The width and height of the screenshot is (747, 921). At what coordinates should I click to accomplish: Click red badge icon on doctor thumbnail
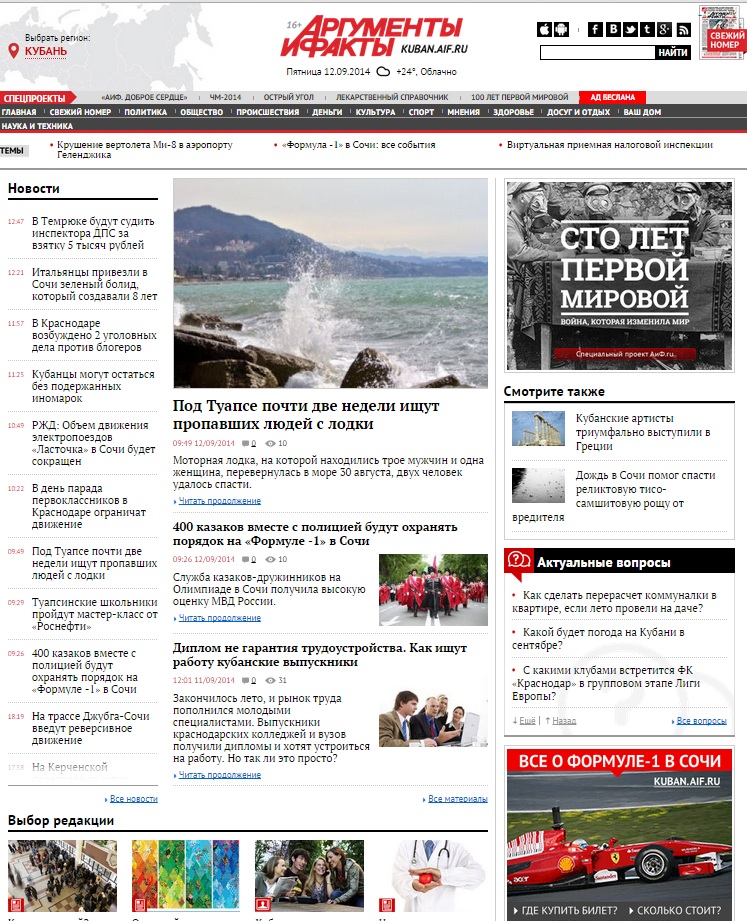point(386,904)
